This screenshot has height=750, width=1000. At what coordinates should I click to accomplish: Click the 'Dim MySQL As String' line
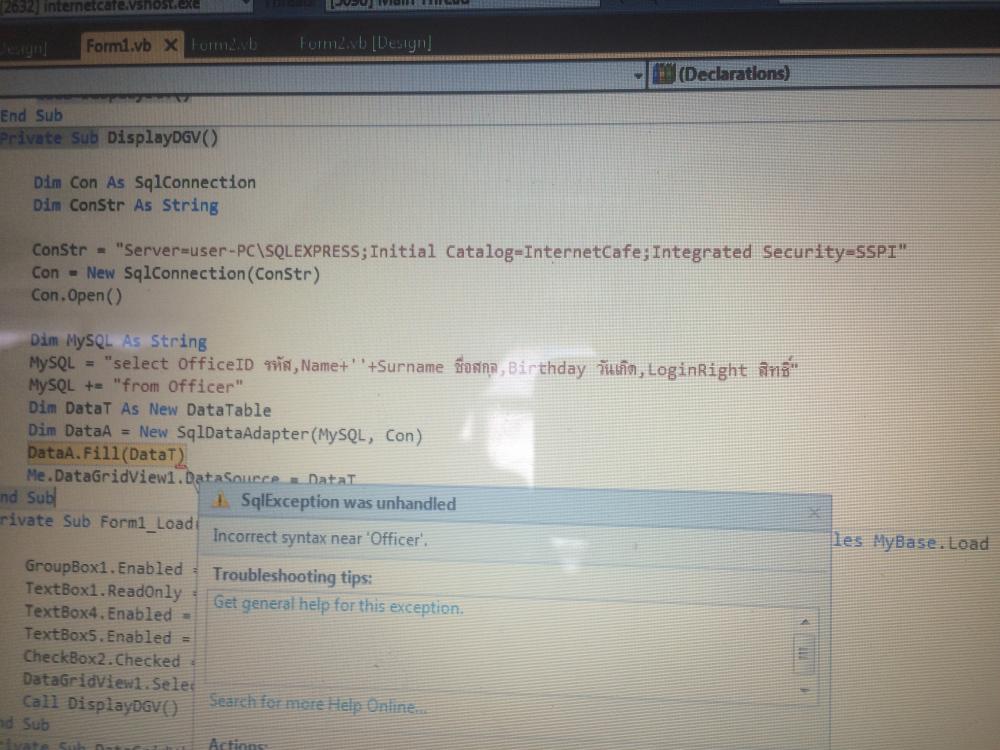(x=119, y=341)
